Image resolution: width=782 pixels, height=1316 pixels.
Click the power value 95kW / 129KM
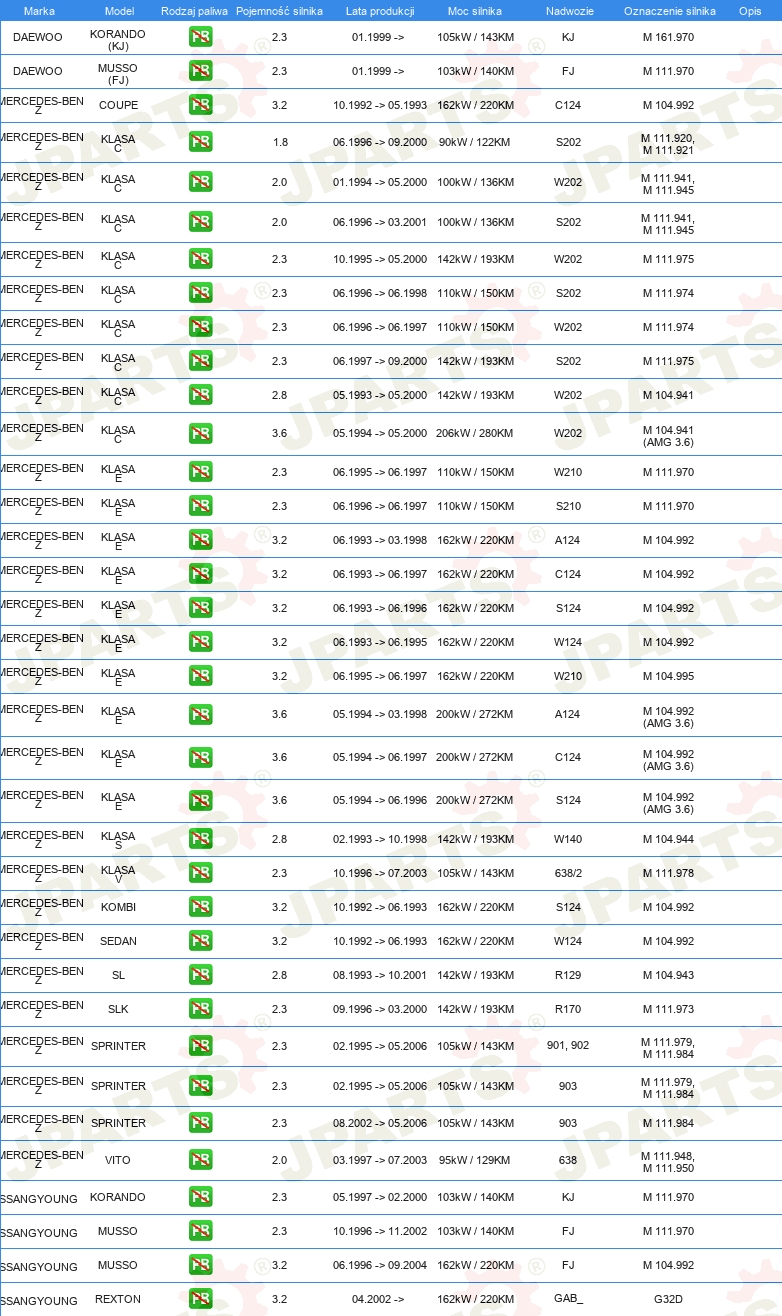click(474, 1160)
